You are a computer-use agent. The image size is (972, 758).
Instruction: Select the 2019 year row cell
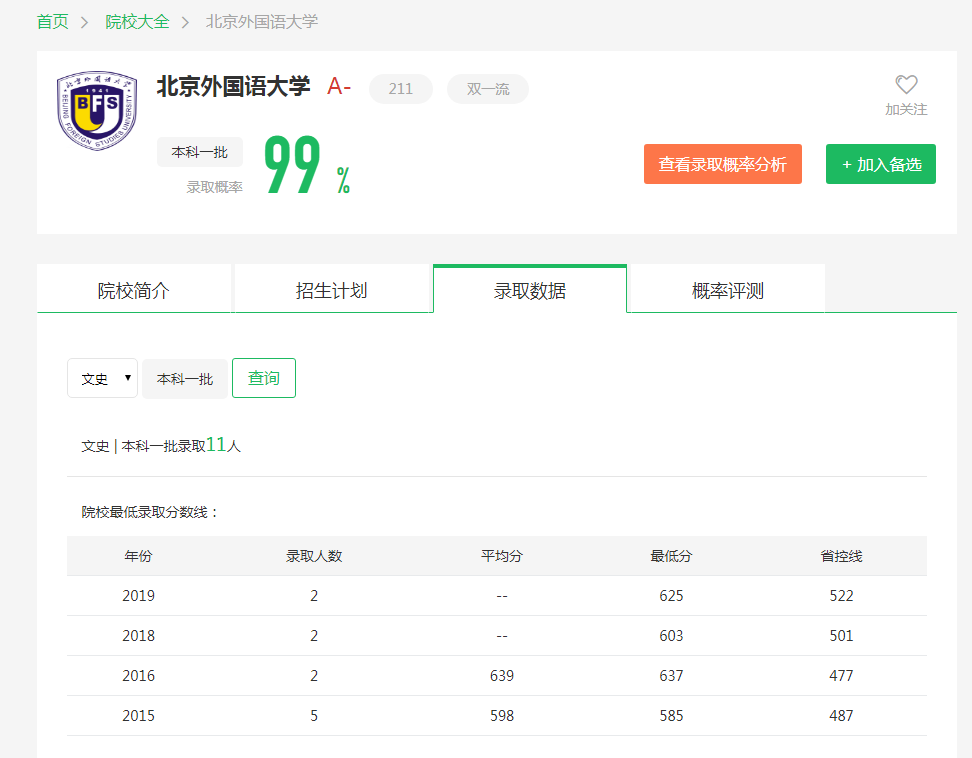(138, 596)
